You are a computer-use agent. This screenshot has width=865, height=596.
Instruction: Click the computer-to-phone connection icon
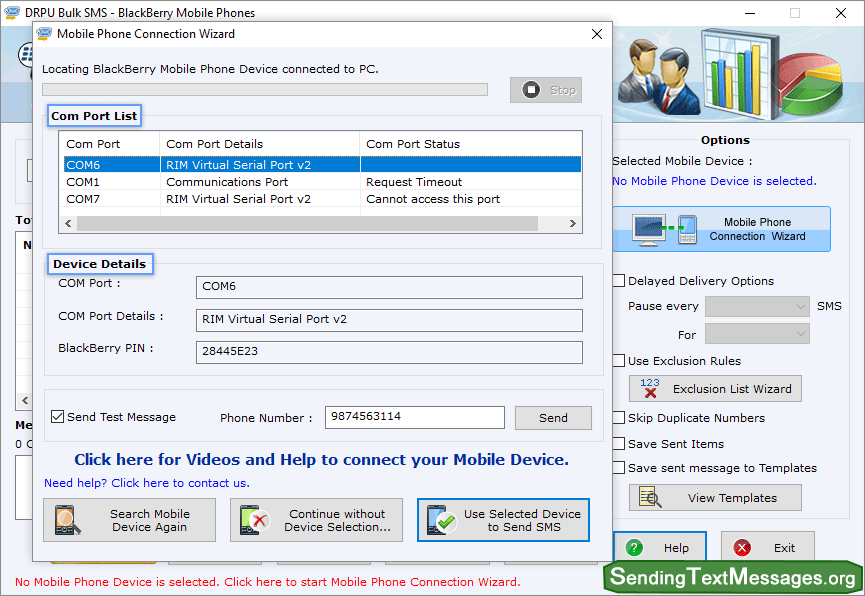click(665, 230)
